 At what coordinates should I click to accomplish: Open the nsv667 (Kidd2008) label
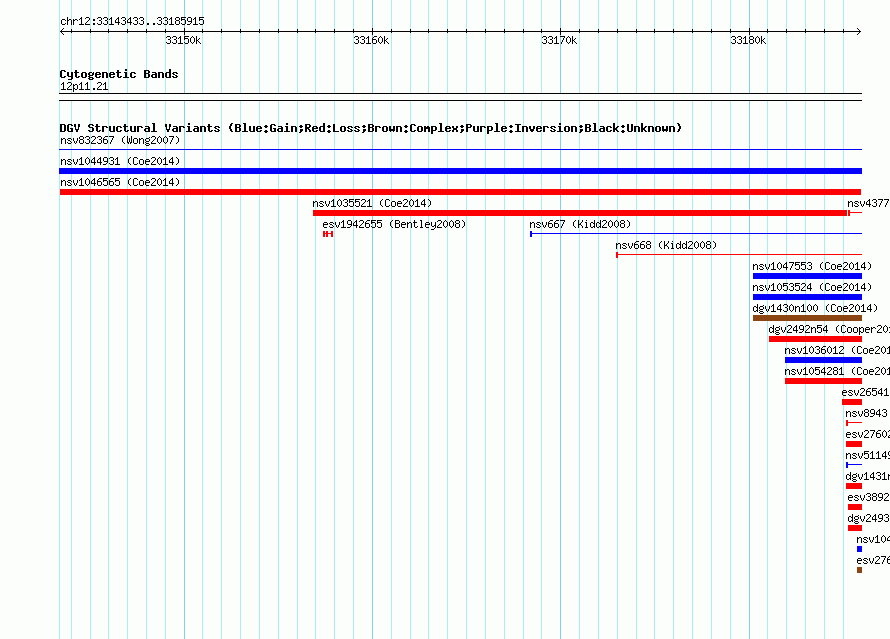point(580,224)
